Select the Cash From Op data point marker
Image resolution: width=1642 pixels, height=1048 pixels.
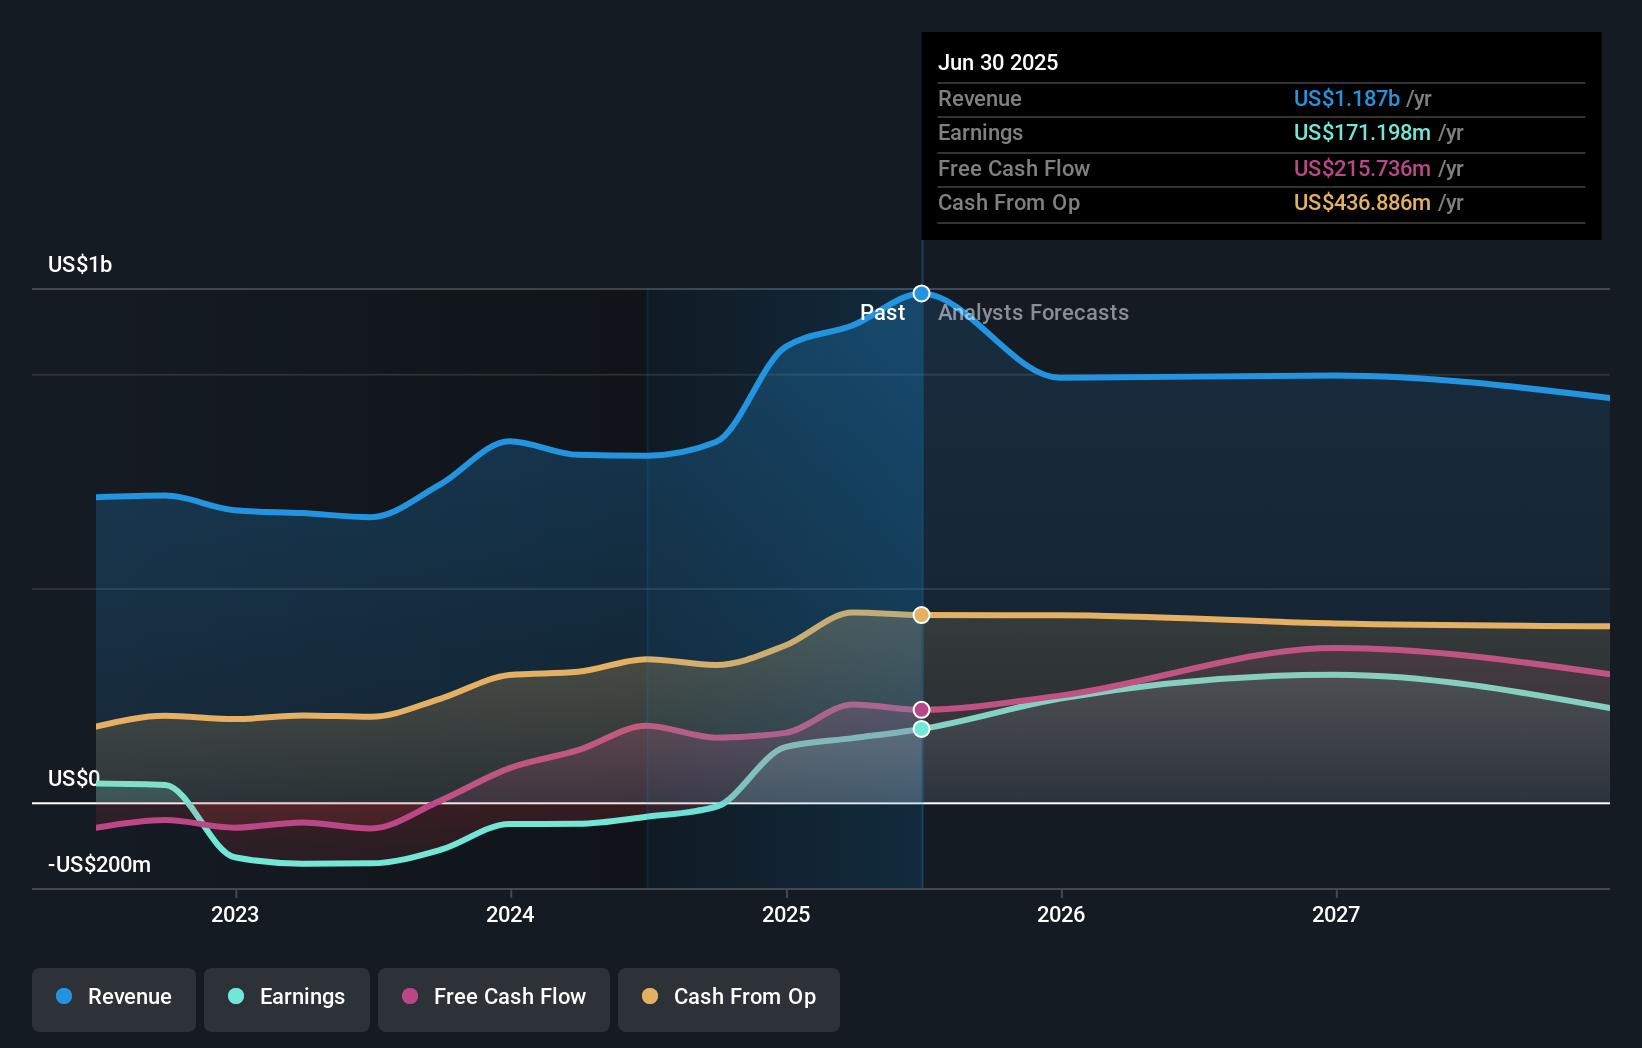click(x=920, y=615)
